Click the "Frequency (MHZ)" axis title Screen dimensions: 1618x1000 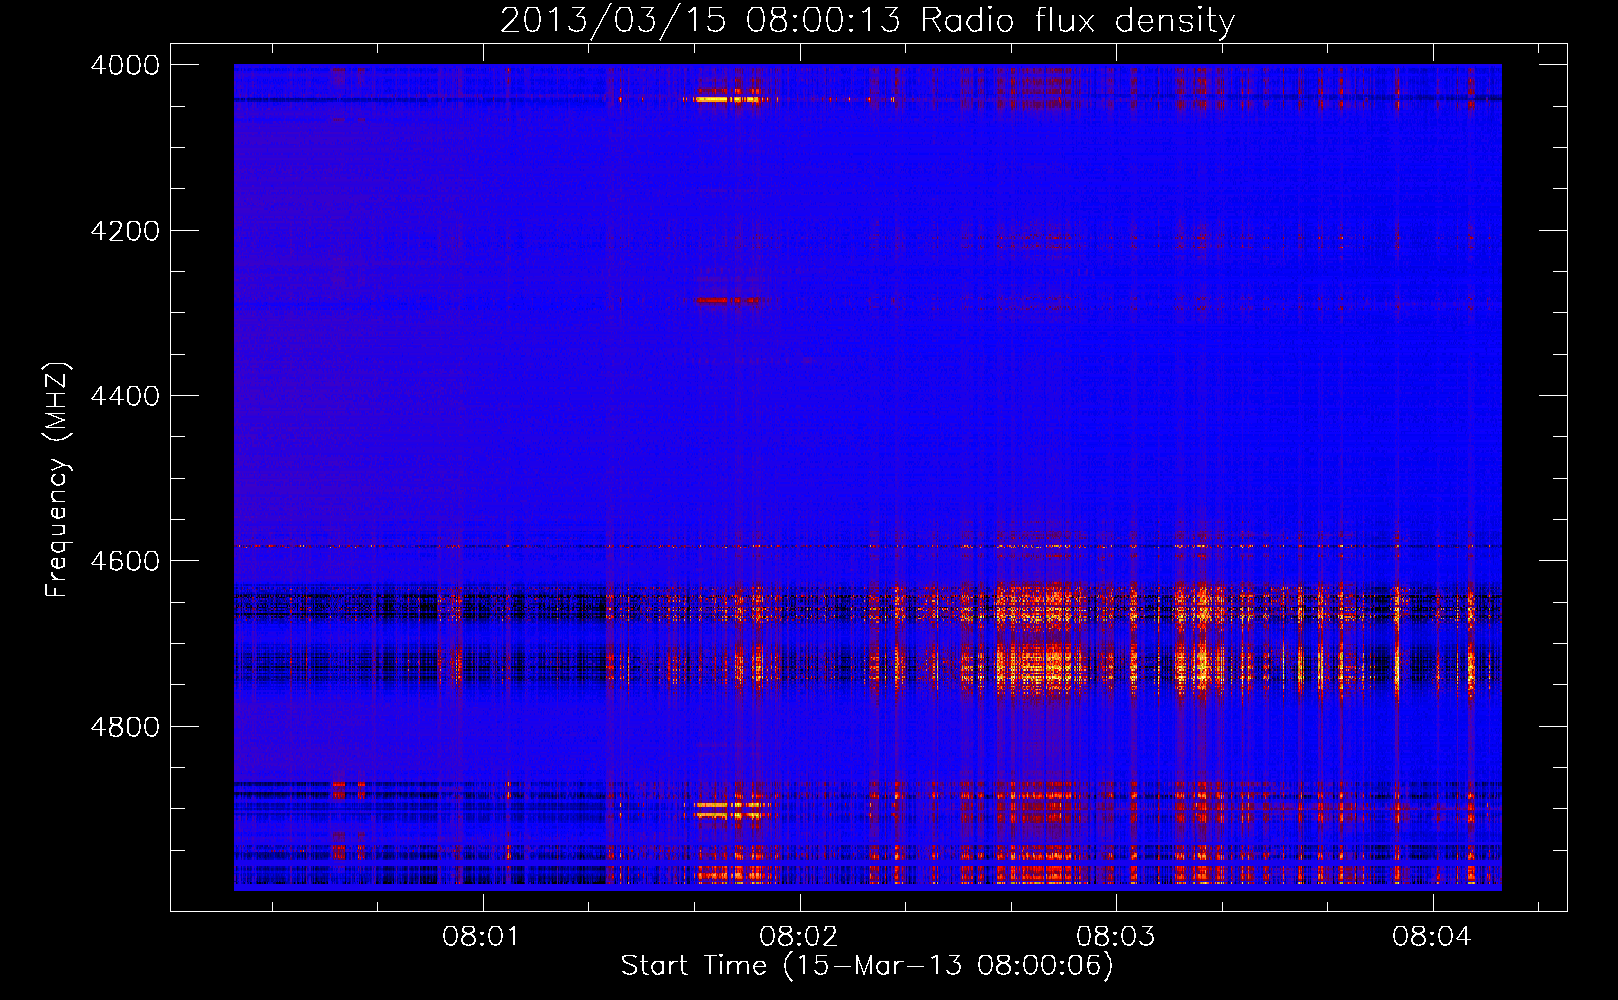(58, 480)
